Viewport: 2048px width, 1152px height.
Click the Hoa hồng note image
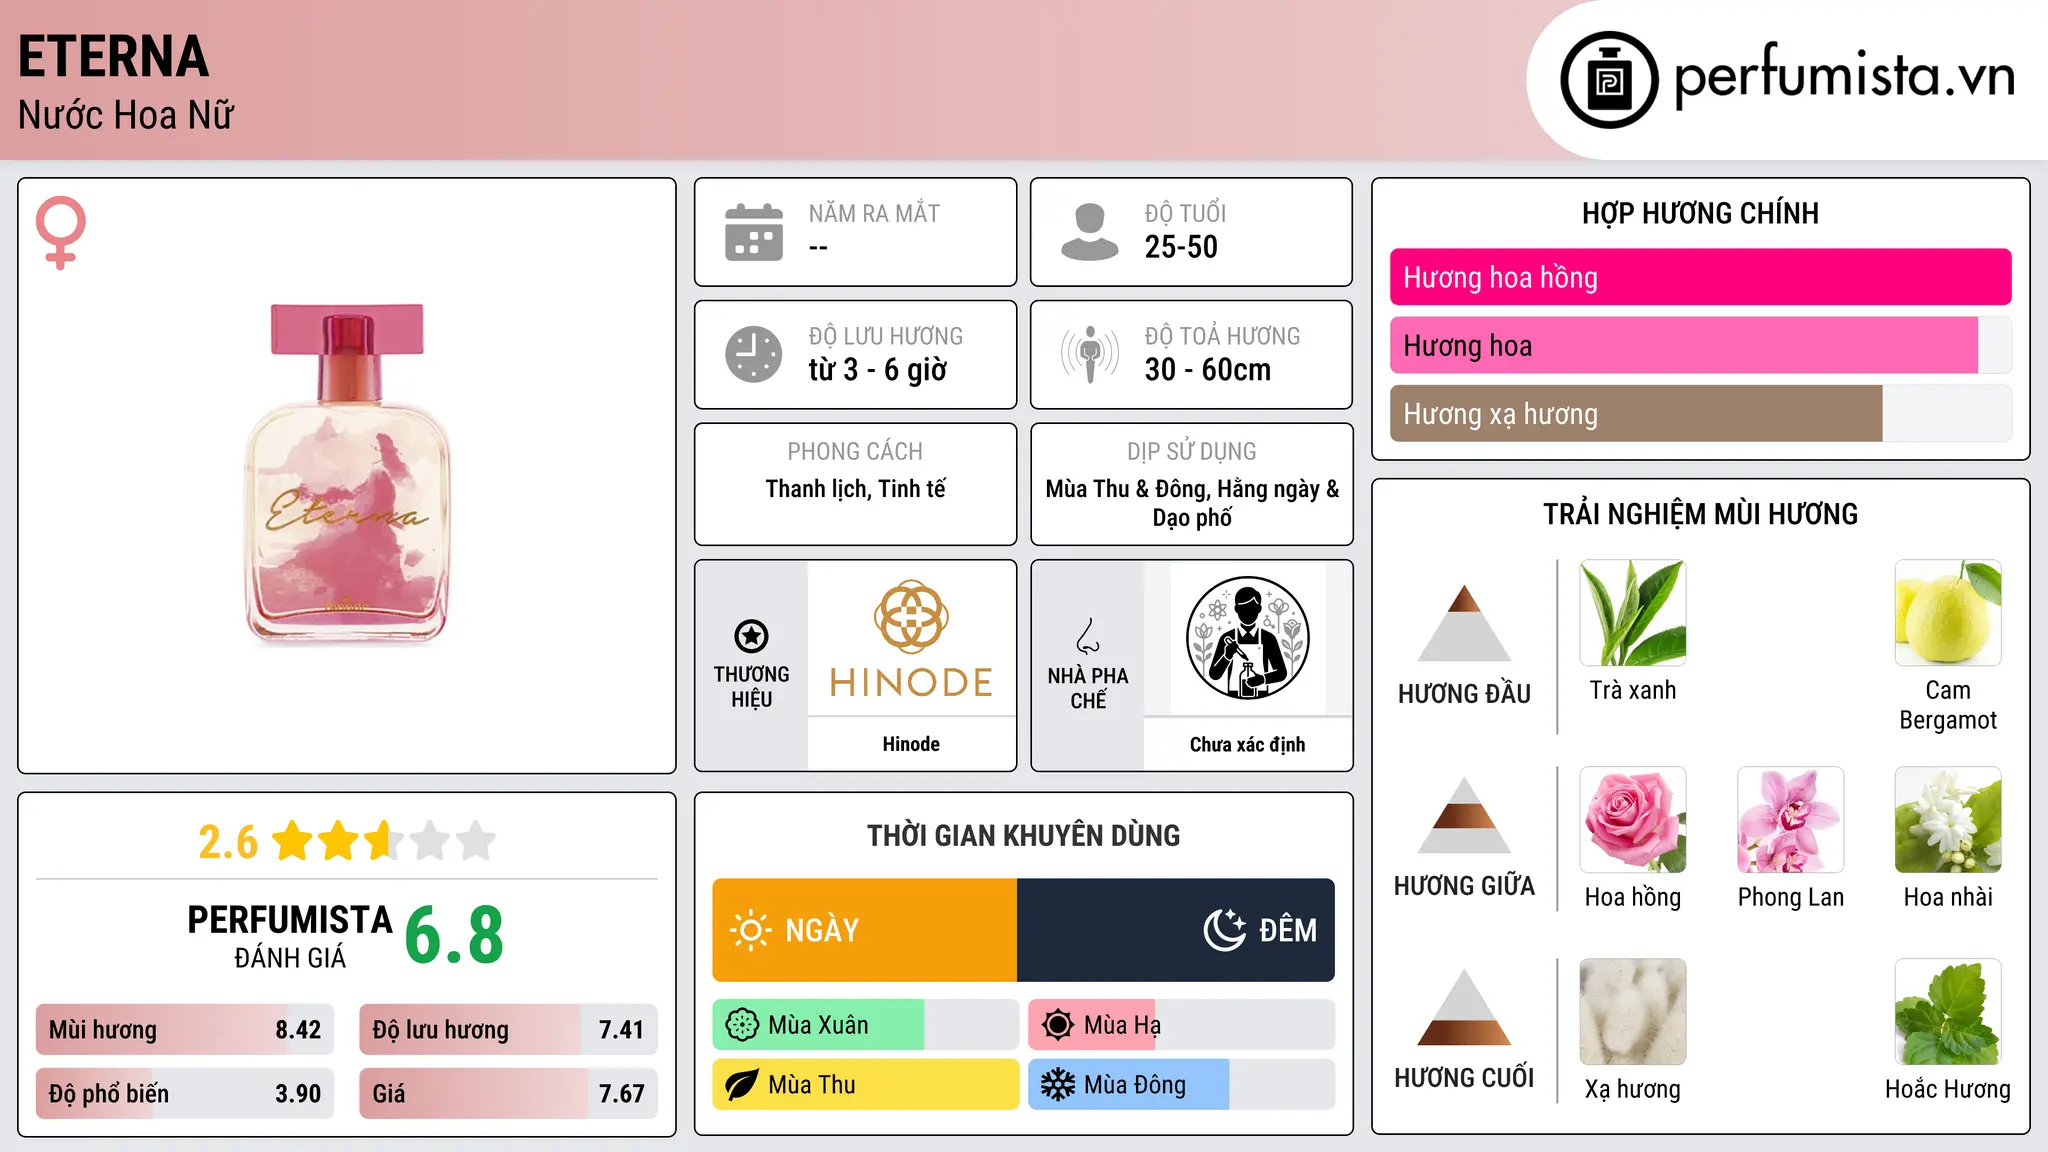pyautogui.click(x=1633, y=820)
